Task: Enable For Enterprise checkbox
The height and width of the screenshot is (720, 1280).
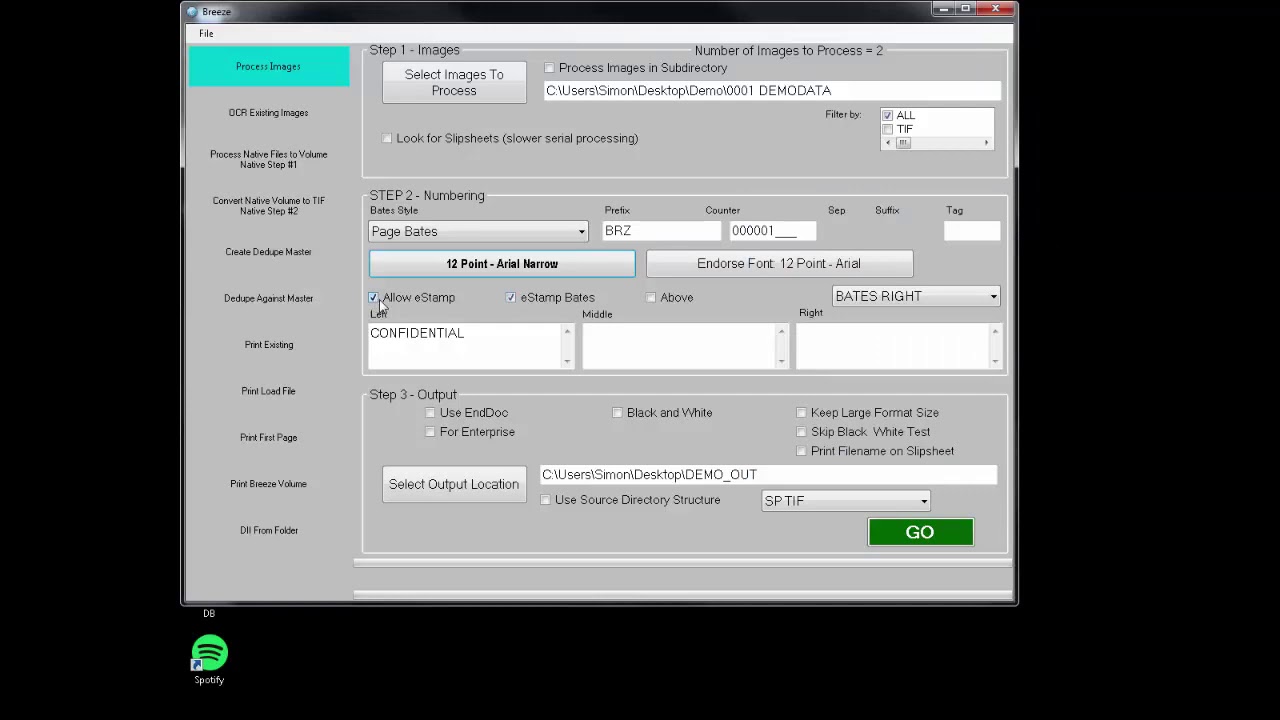Action: coord(430,432)
